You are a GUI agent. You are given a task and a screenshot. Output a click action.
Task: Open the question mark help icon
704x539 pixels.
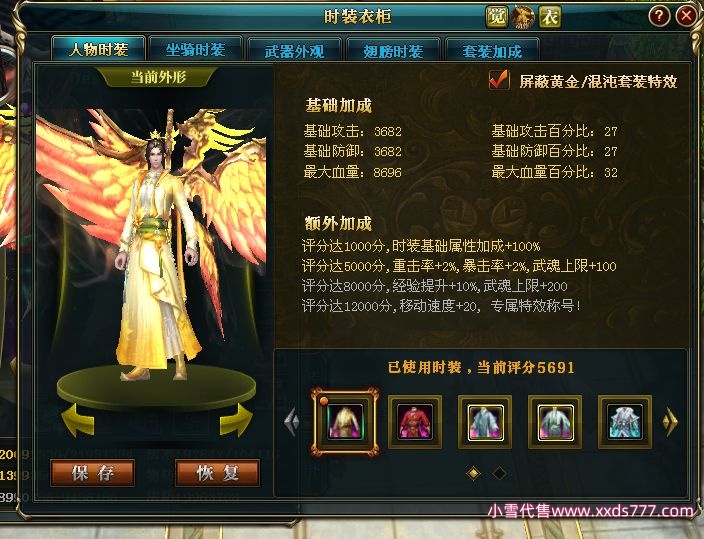tap(659, 17)
